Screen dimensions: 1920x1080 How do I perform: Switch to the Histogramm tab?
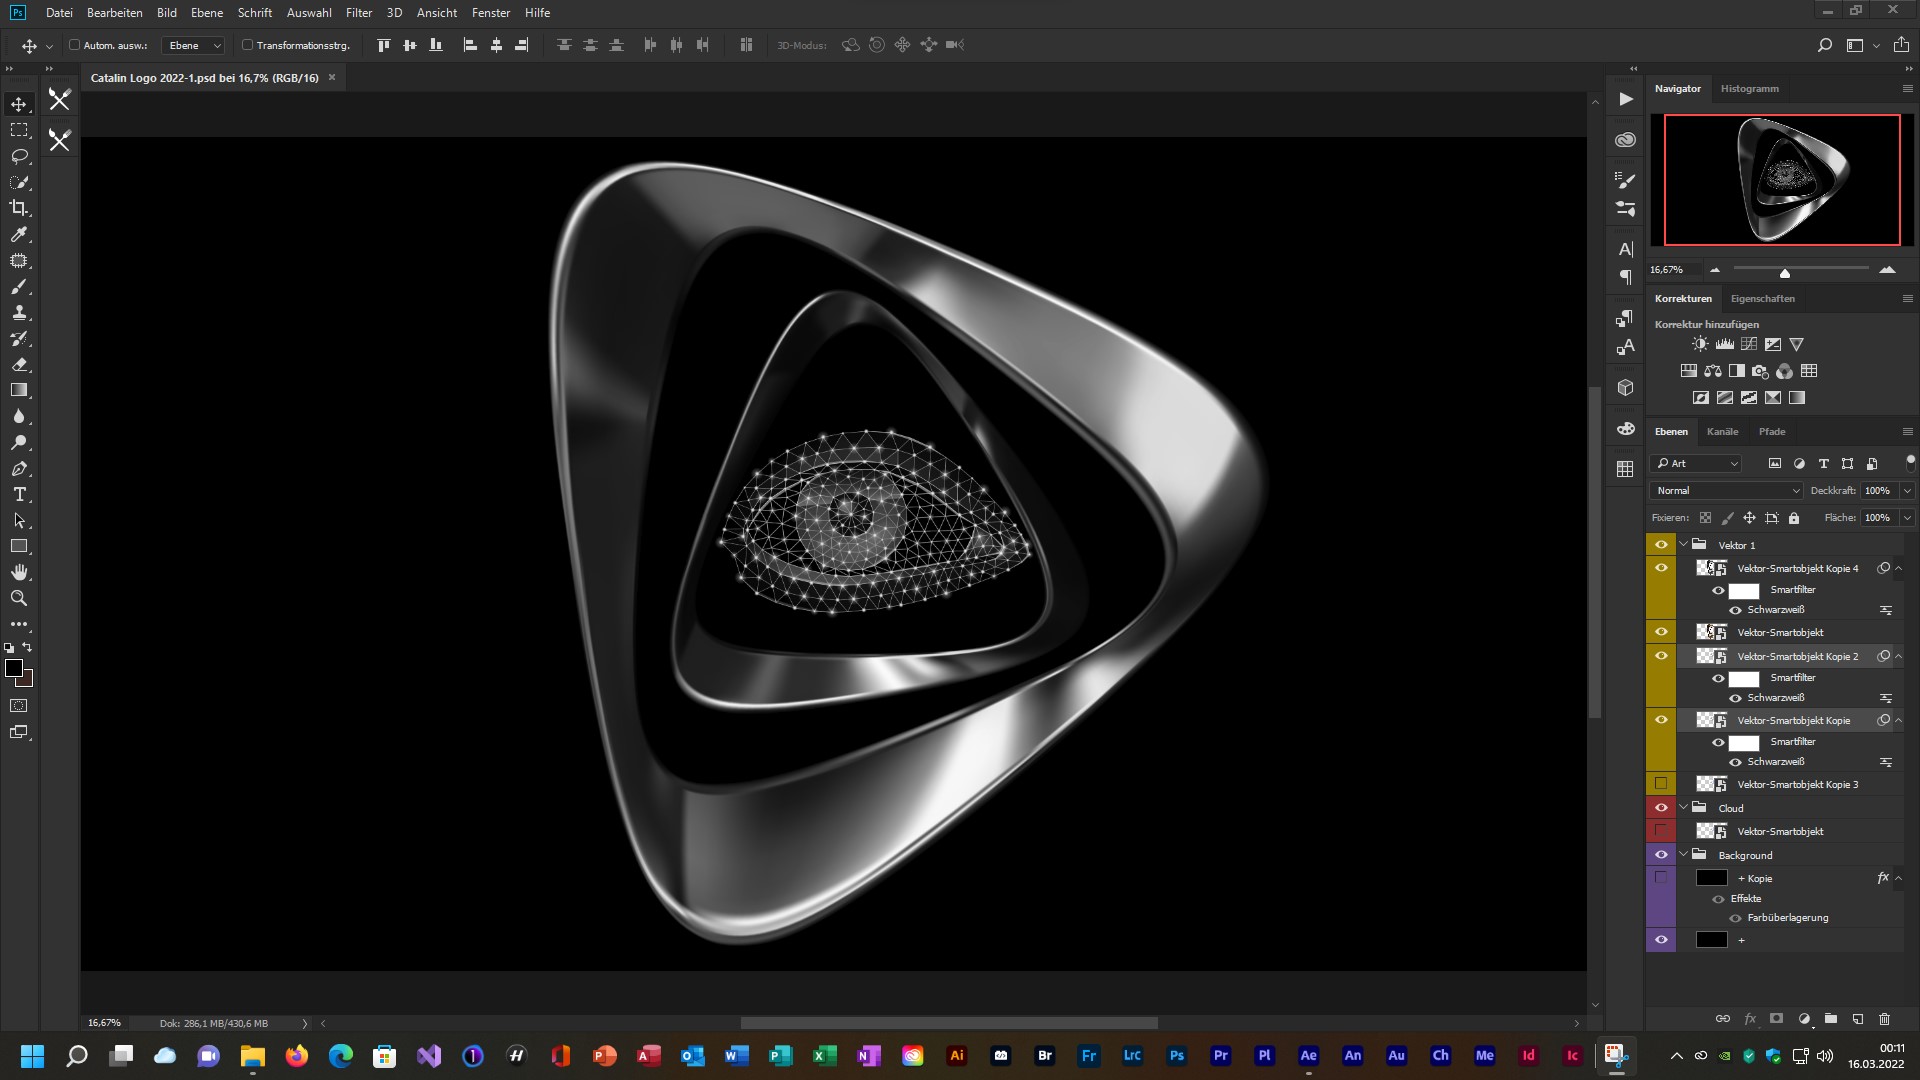click(1749, 89)
